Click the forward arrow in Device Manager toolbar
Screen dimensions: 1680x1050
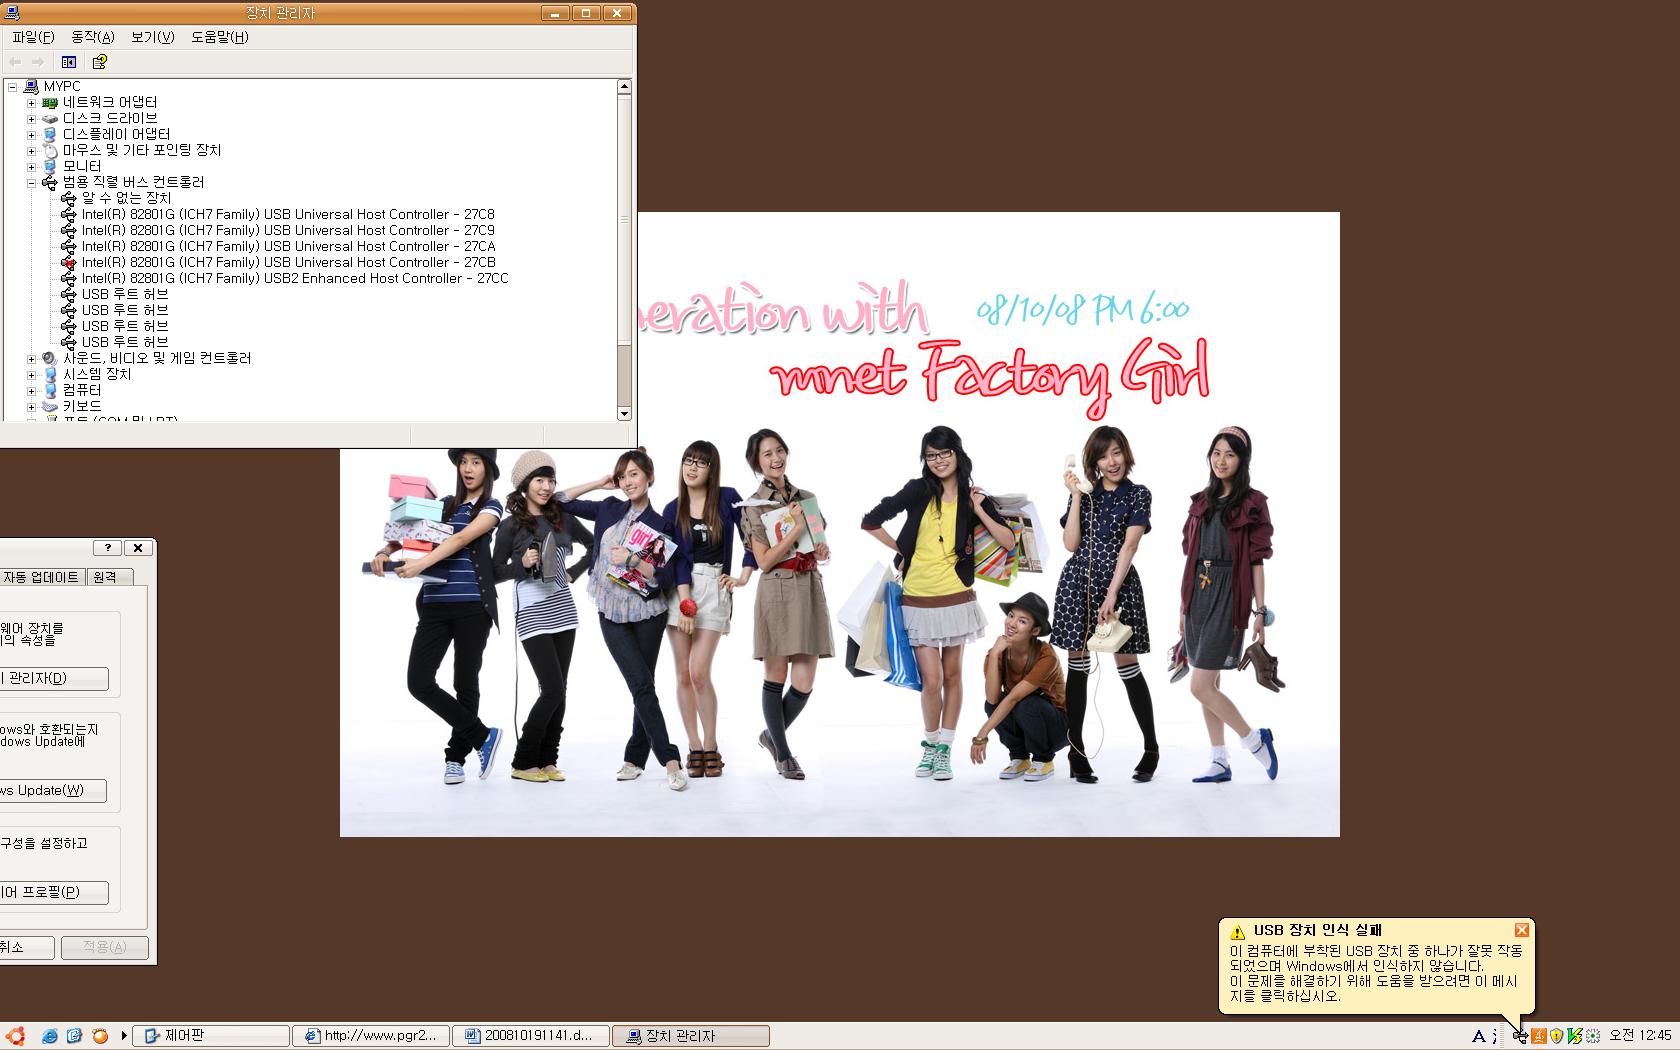coord(38,62)
